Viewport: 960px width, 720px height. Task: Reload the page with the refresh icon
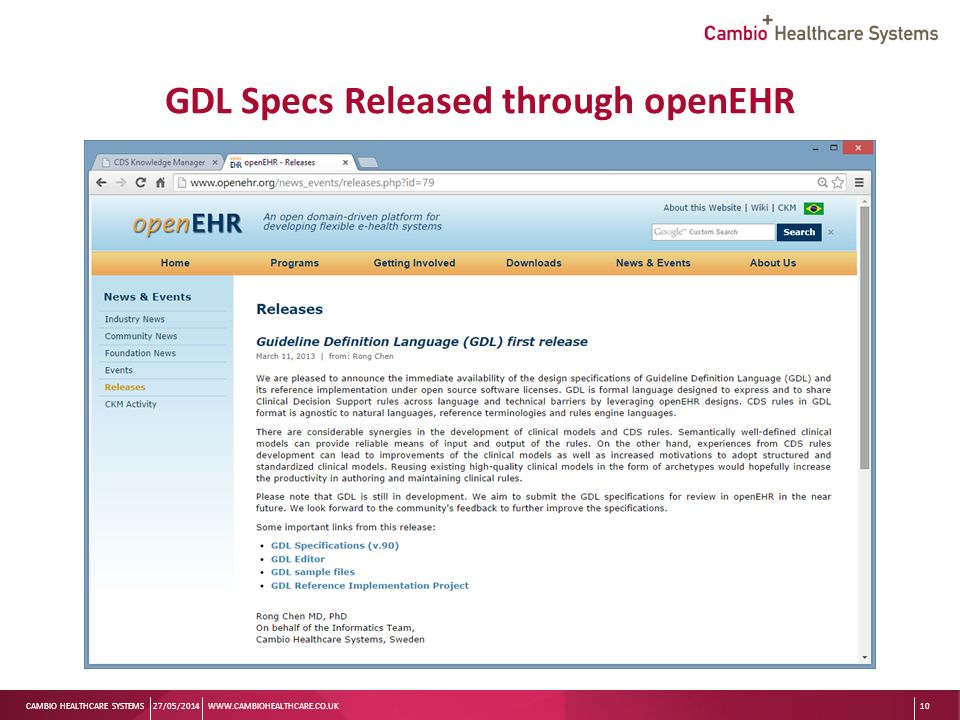(x=141, y=182)
